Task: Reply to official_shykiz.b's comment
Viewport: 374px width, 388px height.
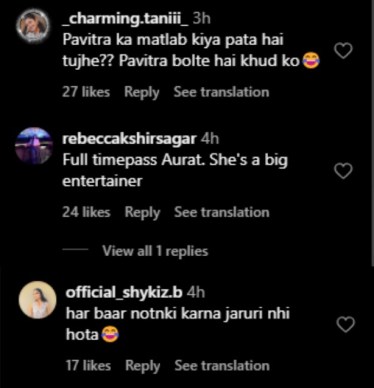Action: pos(143,366)
